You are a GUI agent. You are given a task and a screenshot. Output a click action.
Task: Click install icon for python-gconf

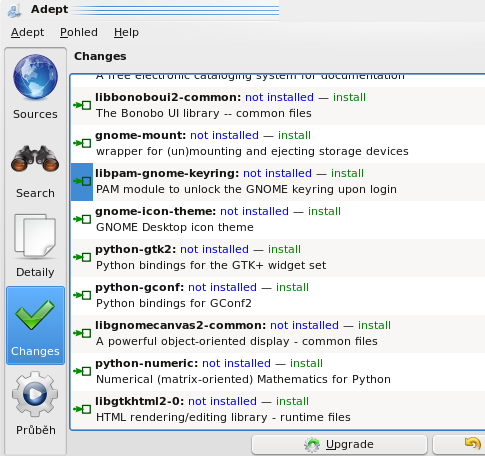point(82,295)
